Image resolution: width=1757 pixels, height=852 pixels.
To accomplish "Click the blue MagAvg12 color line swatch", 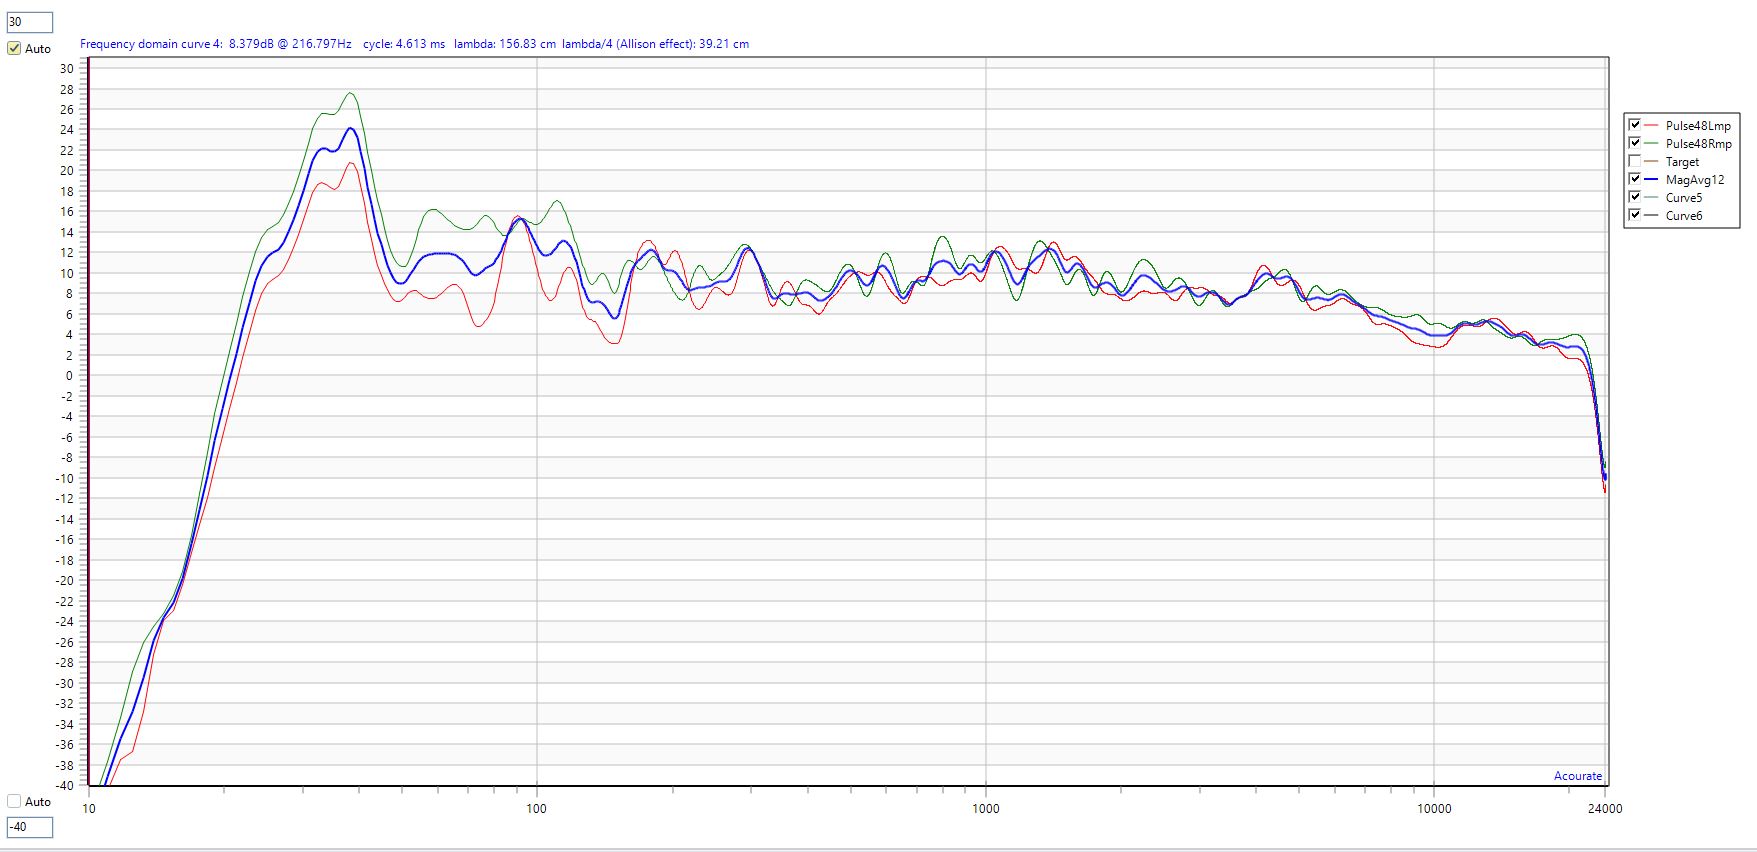I will (1651, 180).
